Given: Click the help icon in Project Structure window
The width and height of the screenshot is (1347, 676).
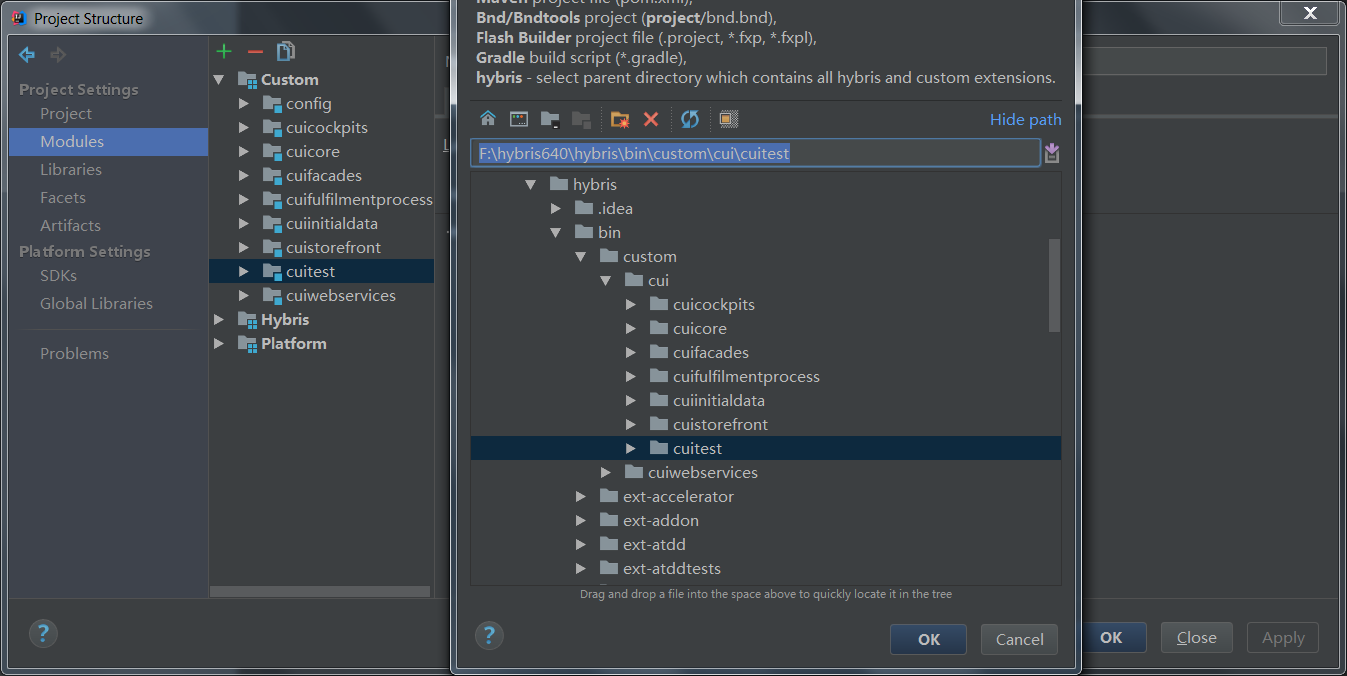Looking at the screenshot, I should pos(43,632).
